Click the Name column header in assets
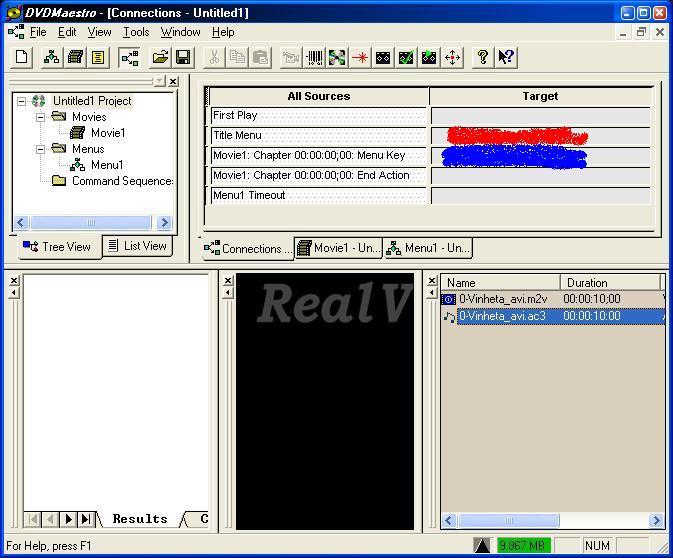This screenshot has width=673, height=558. 500,283
